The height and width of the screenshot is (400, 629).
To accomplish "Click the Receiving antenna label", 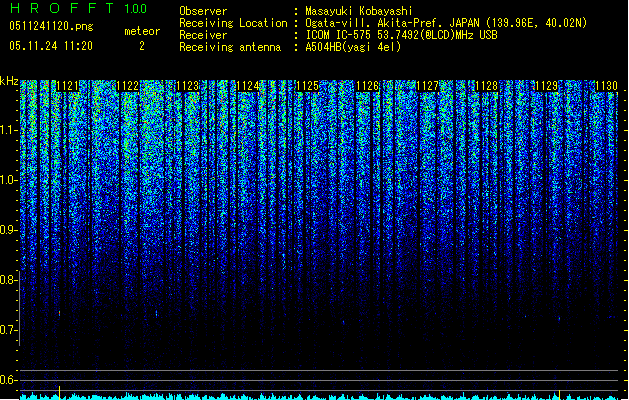I will click(230, 47).
